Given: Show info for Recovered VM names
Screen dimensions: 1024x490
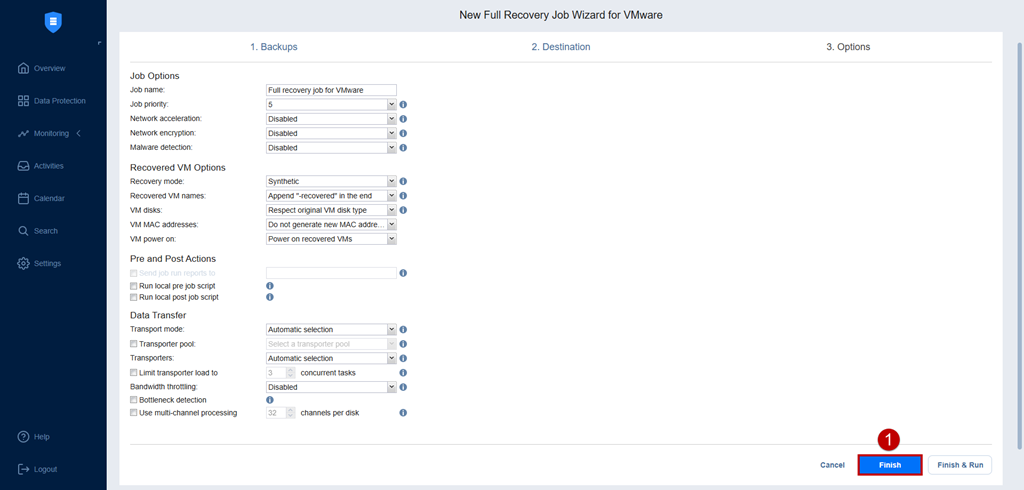Looking at the screenshot, I should 403,196.
